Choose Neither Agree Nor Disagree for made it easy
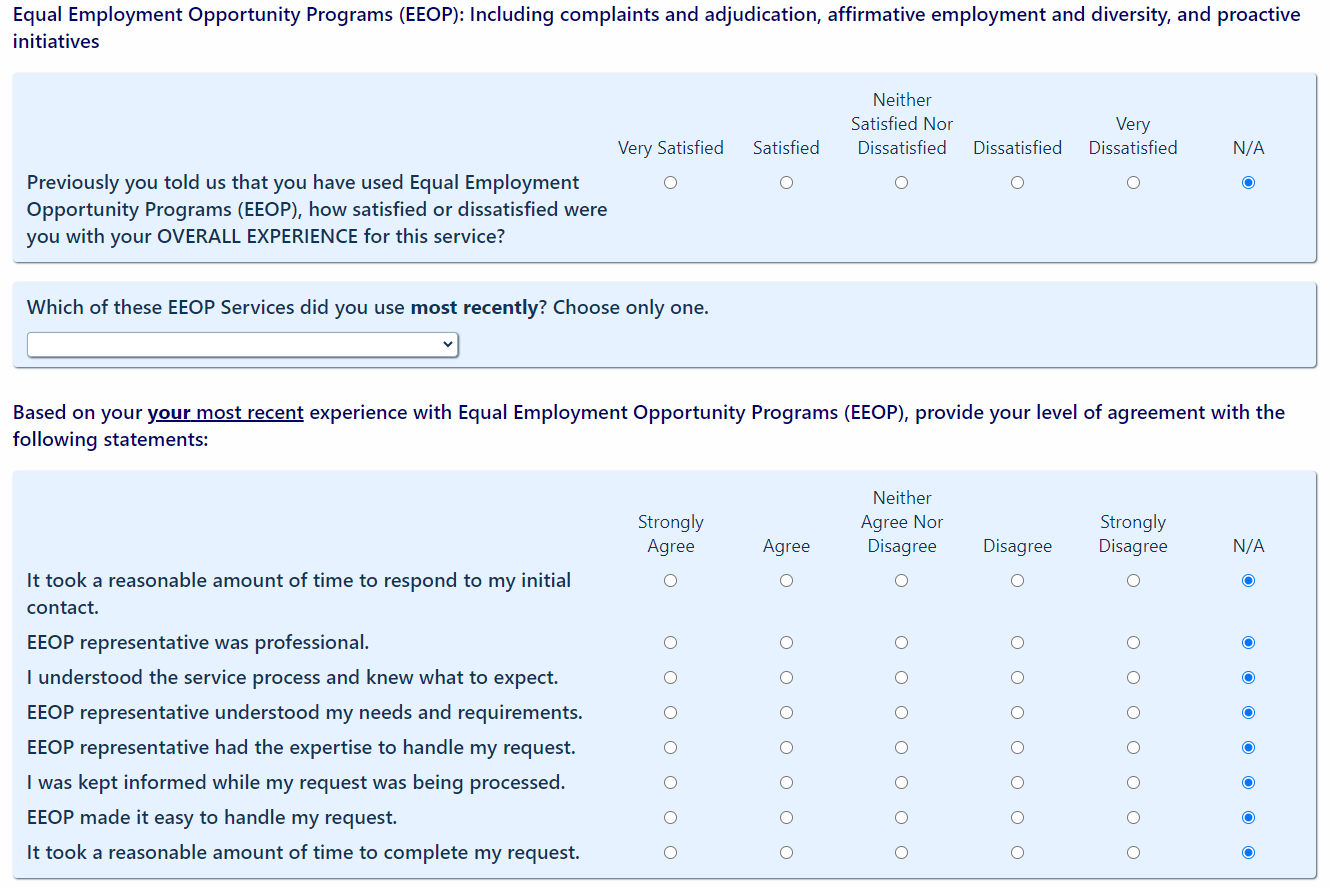Viewport: 1330px width, 888px height. click(x=901, y=818)
